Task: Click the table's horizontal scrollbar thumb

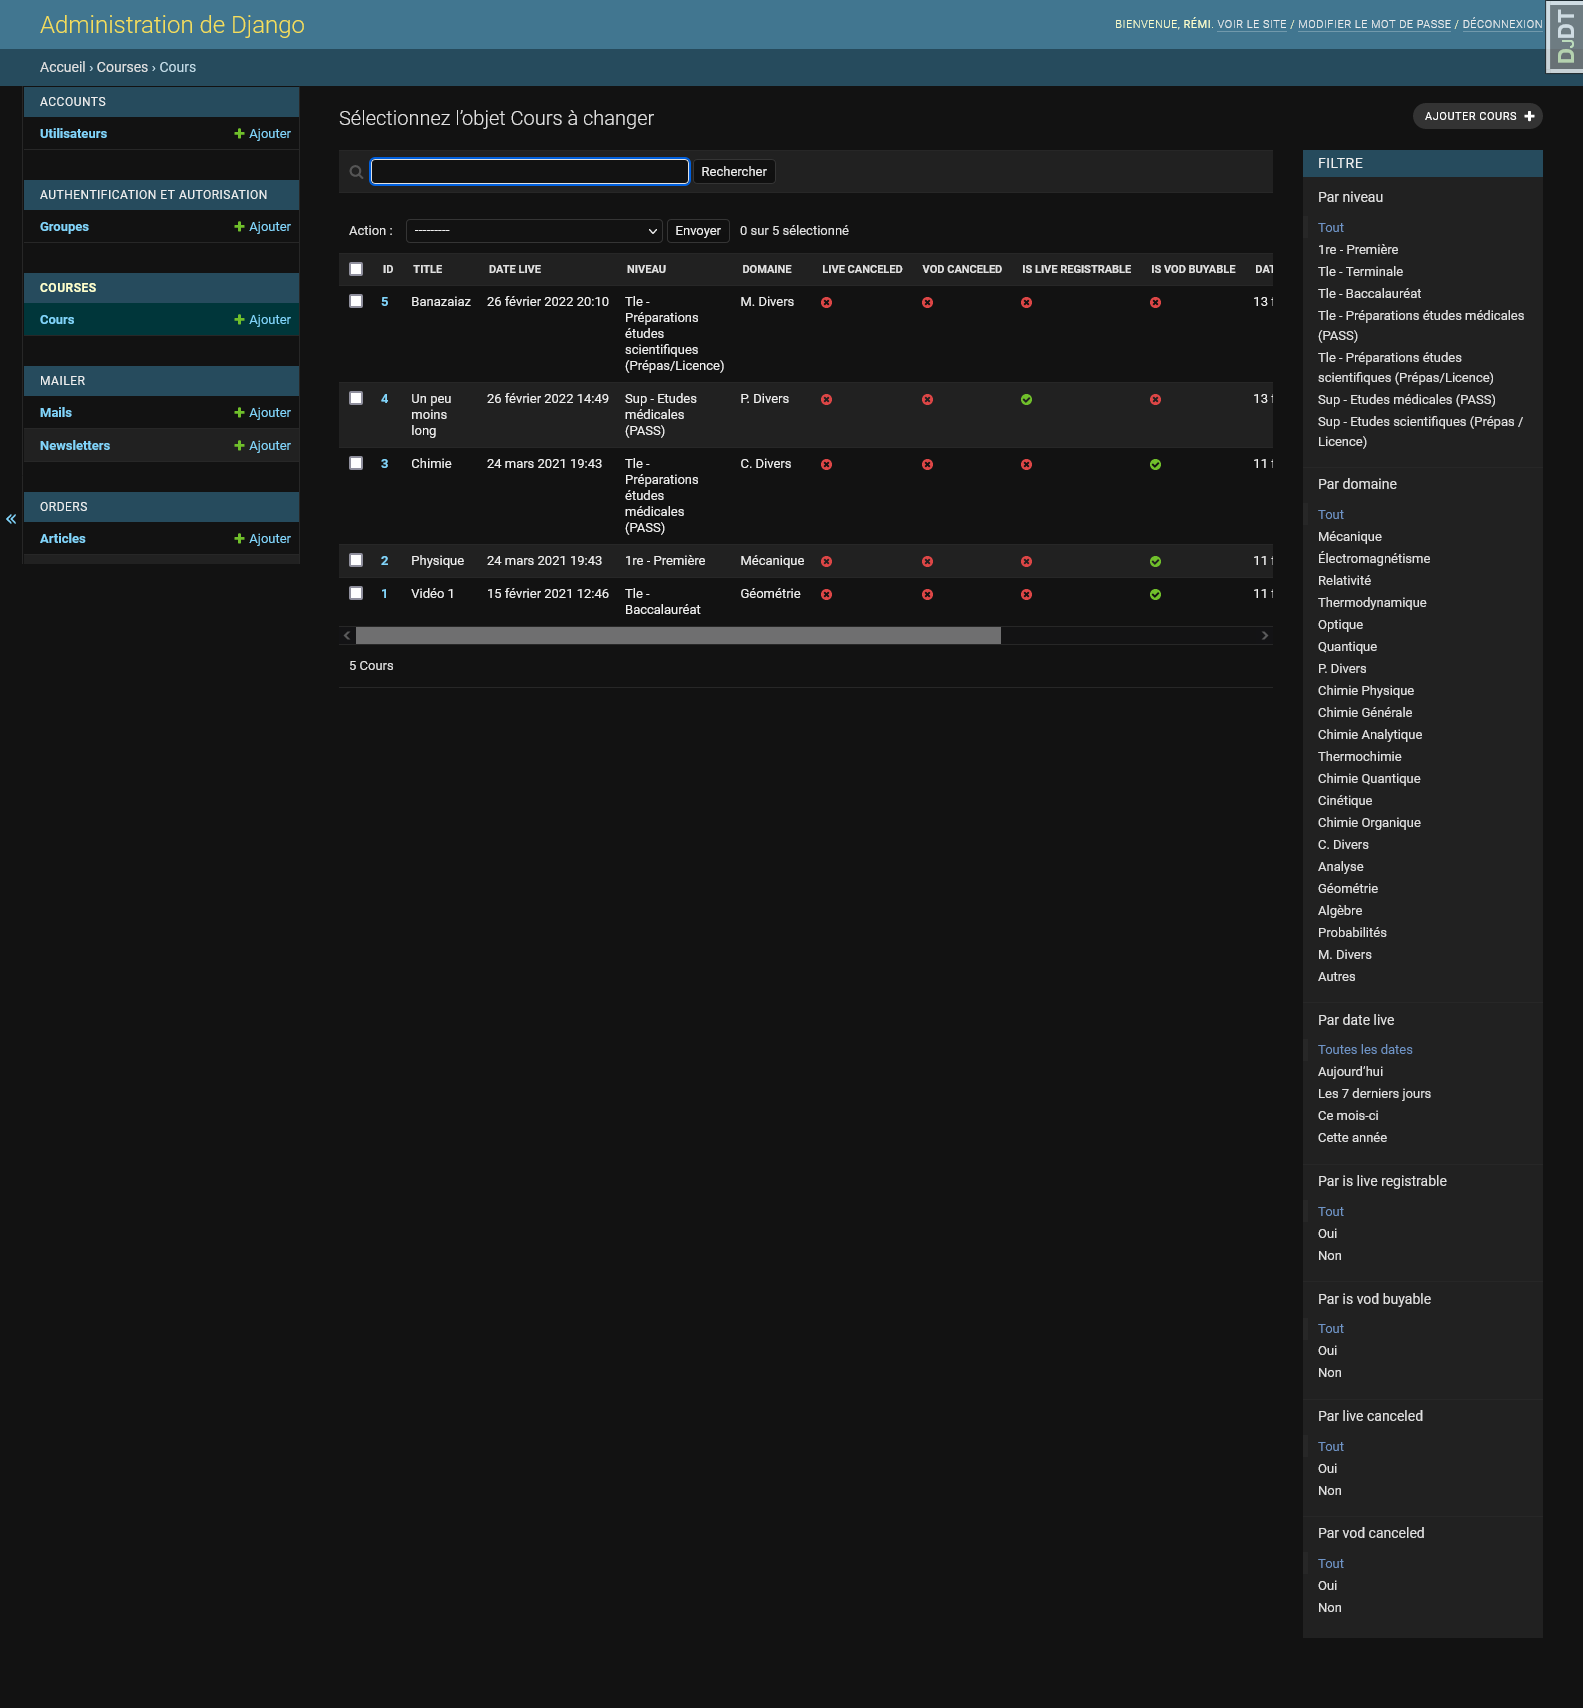Action: coord(678,636)
